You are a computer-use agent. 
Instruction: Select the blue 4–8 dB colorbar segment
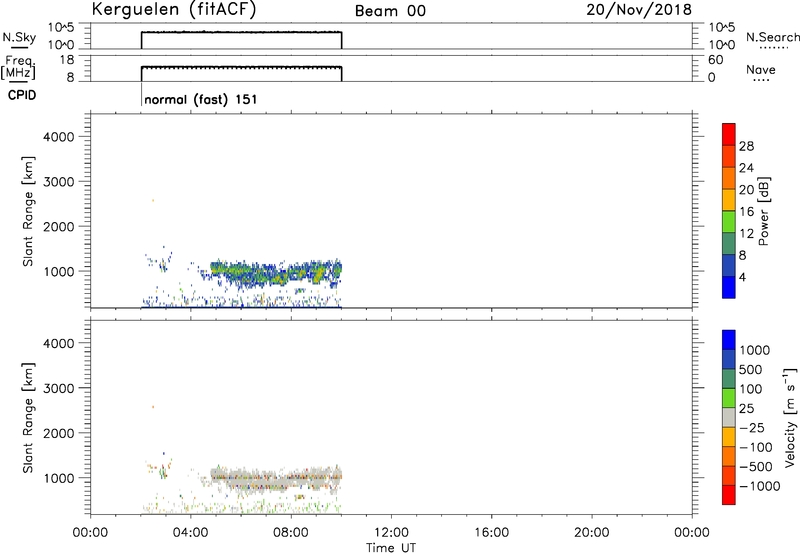coord(729,265)
